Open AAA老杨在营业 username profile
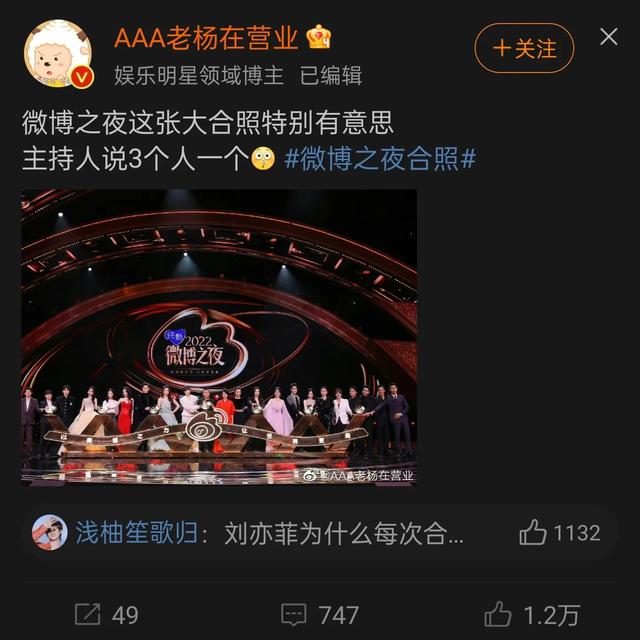Image resolution: width=640 pixels, height=640 pixels. (207, 38)
